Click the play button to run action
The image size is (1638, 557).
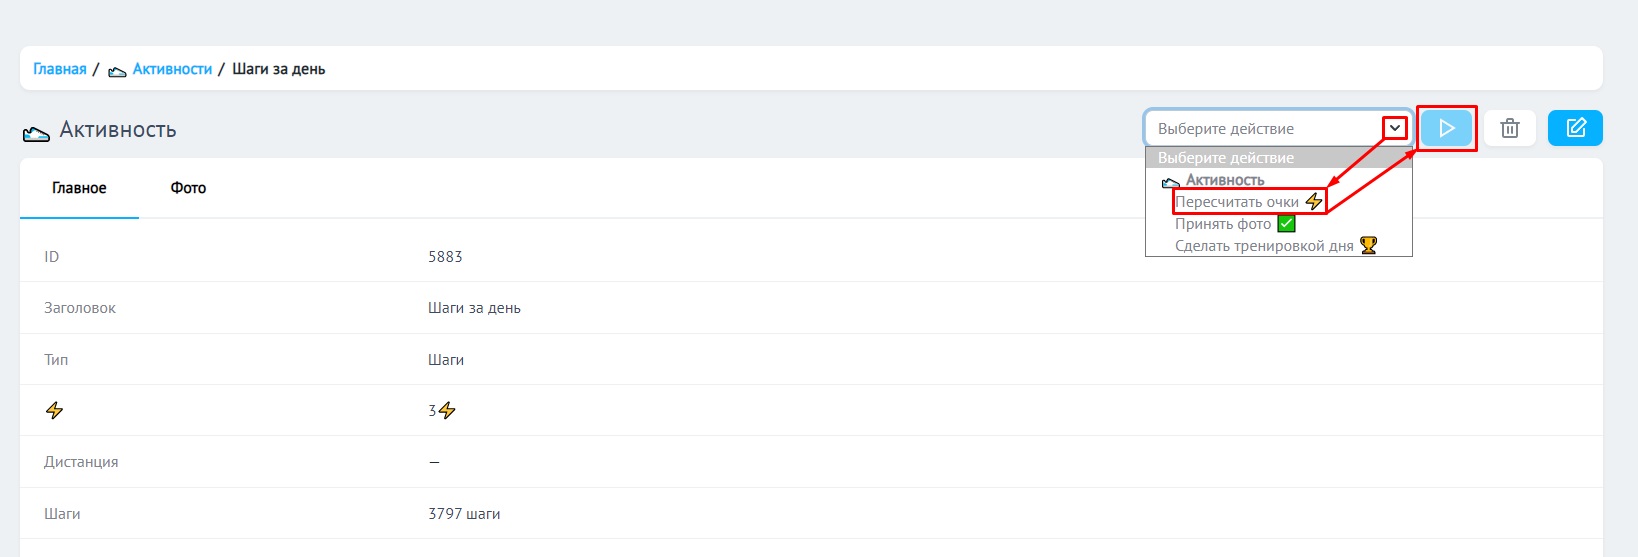(1446, 128)
